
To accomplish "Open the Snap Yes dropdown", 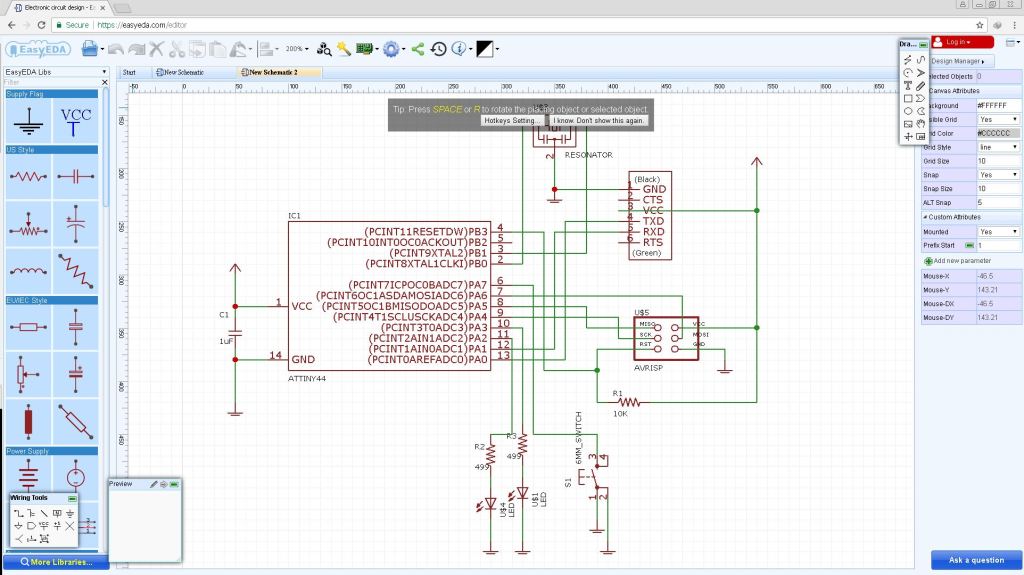I will [999, 175].
